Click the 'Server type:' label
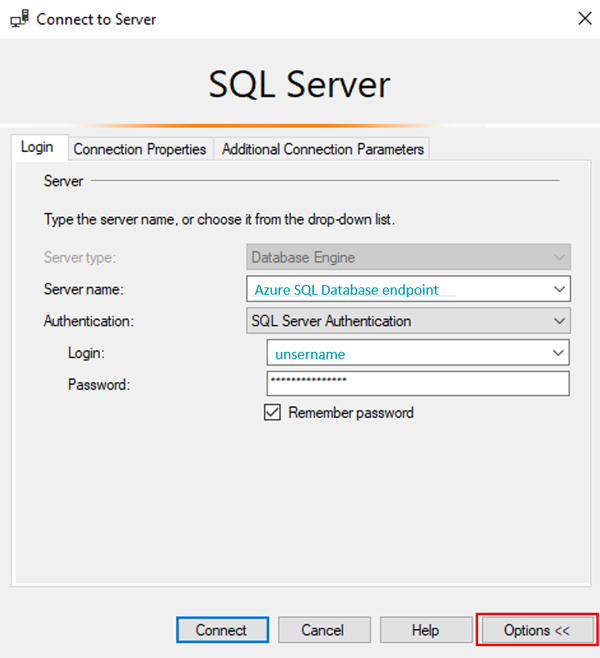The height and width of the screenshot is (658, 600). tap(80, 257)
